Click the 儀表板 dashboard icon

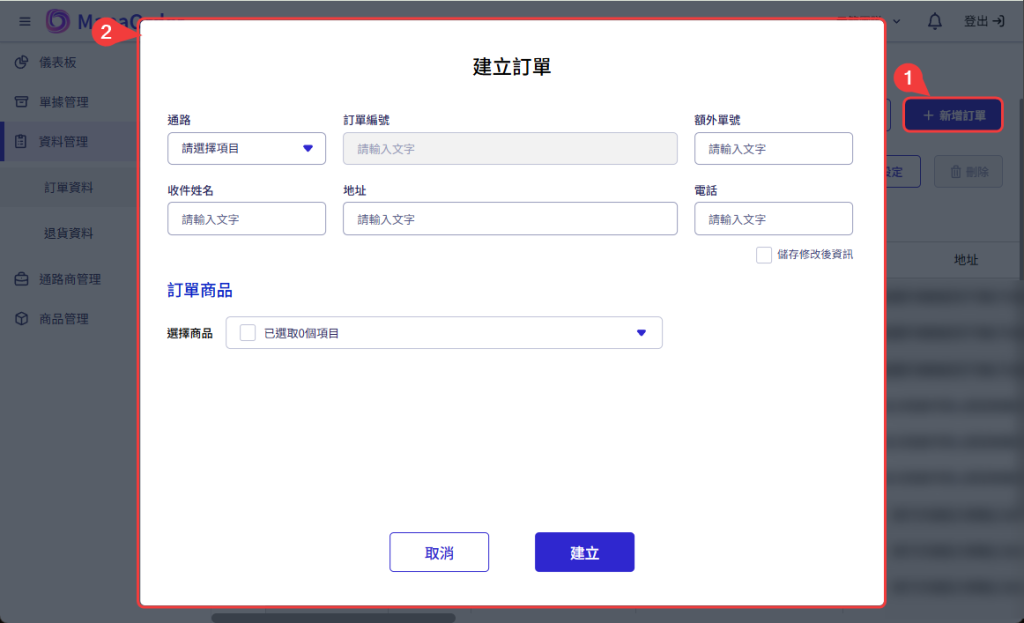(x=21, y=62)
